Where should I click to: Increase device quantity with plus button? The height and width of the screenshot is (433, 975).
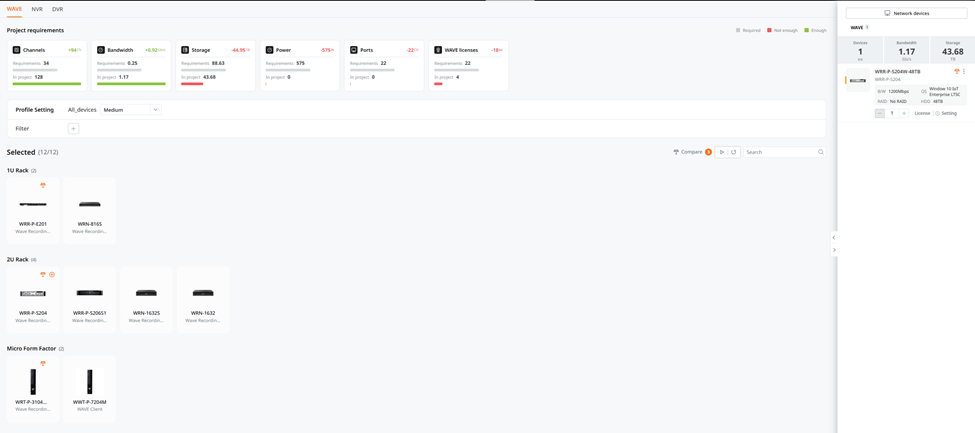(904, 113)
